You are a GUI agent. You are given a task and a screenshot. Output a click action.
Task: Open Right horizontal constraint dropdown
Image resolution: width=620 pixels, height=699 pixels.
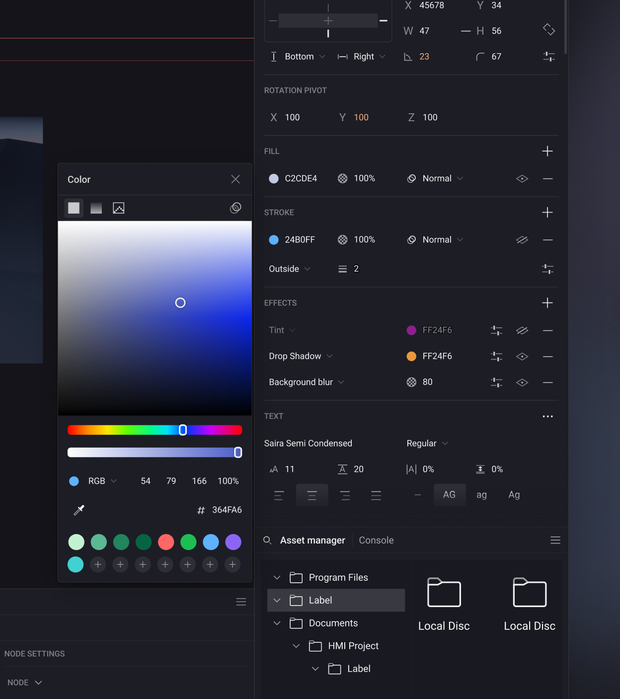pyautogui.click(x=369, y=57)
